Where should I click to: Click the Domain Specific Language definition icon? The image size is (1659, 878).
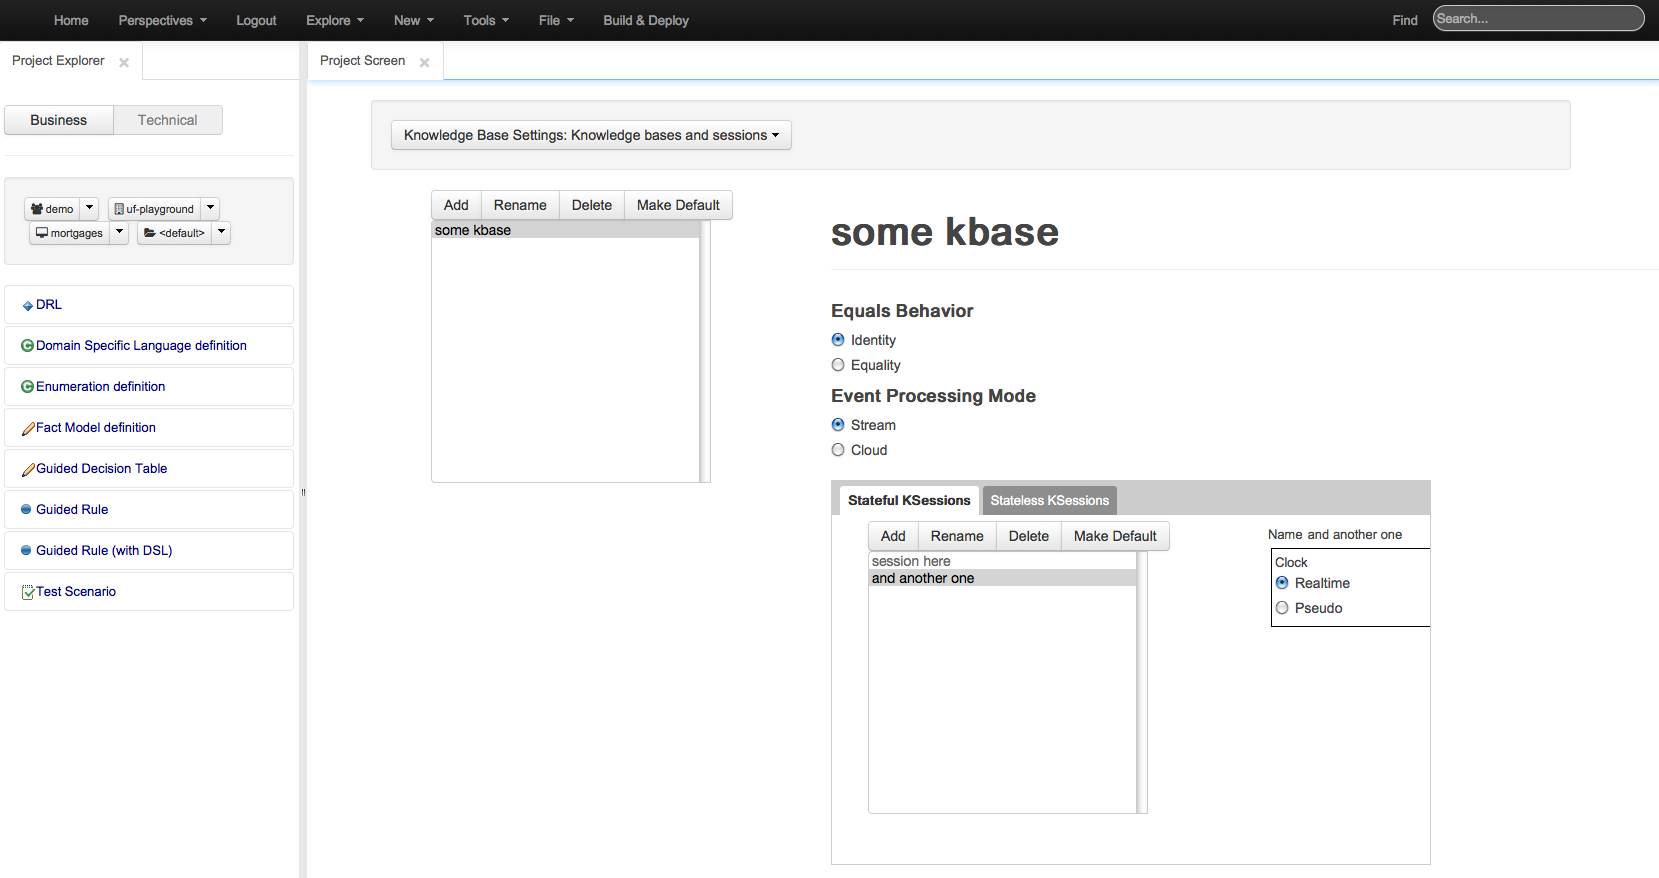27,346
